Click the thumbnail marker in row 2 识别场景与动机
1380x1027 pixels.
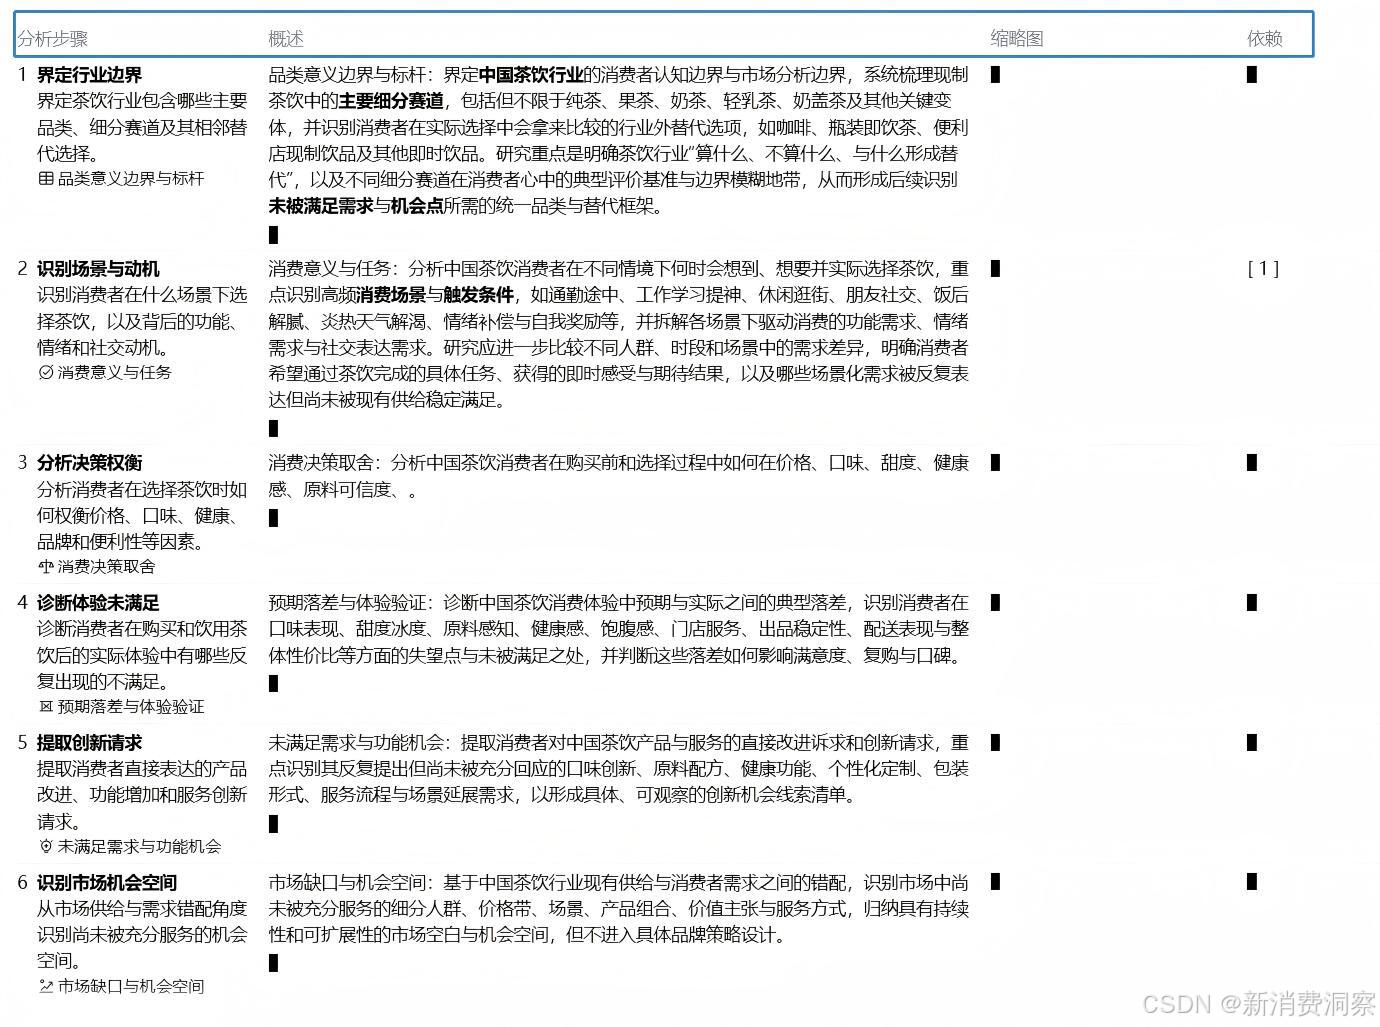coord(995,268)
